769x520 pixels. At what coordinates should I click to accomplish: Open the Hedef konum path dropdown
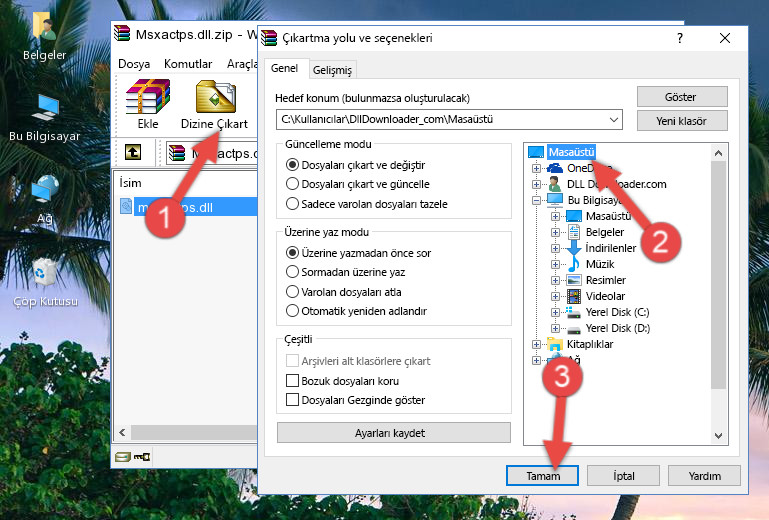click(614, 119)
